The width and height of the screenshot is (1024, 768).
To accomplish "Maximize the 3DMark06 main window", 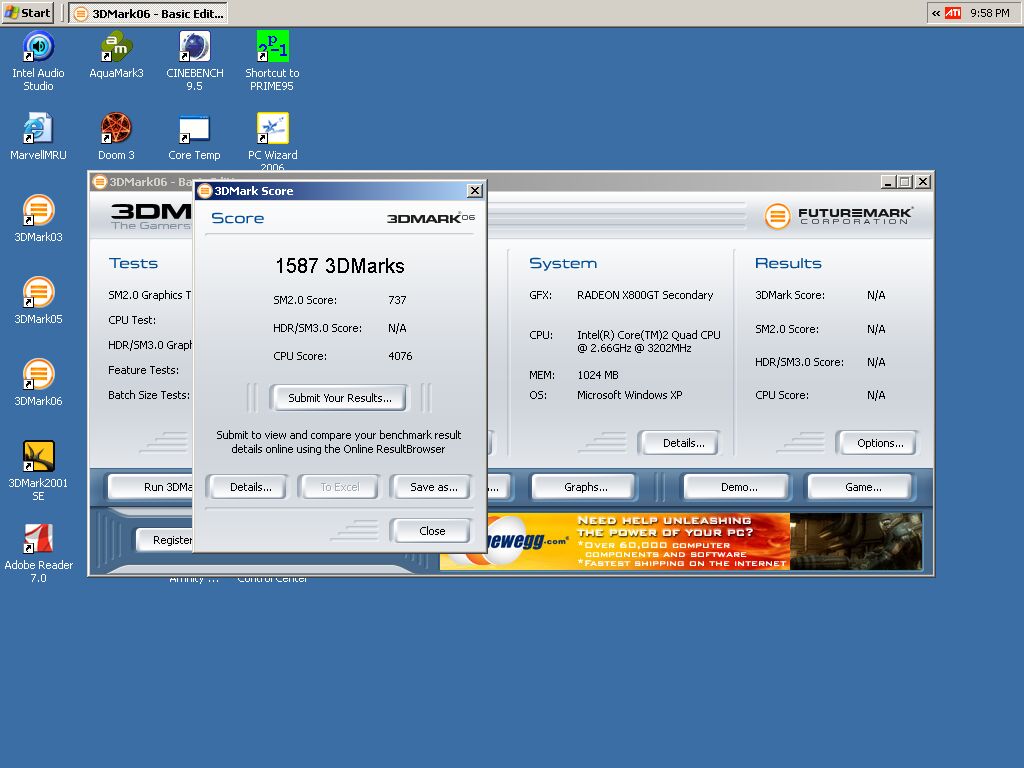I will [x=904, y=182].
